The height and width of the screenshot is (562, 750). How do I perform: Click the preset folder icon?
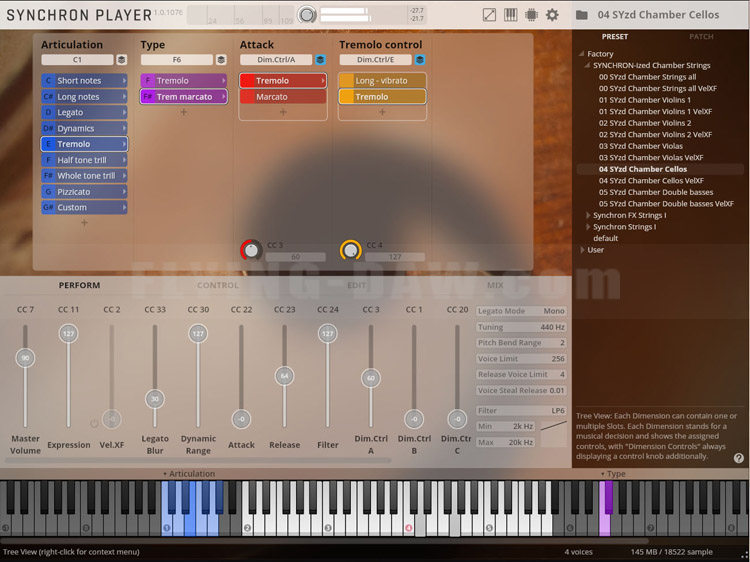582,15
